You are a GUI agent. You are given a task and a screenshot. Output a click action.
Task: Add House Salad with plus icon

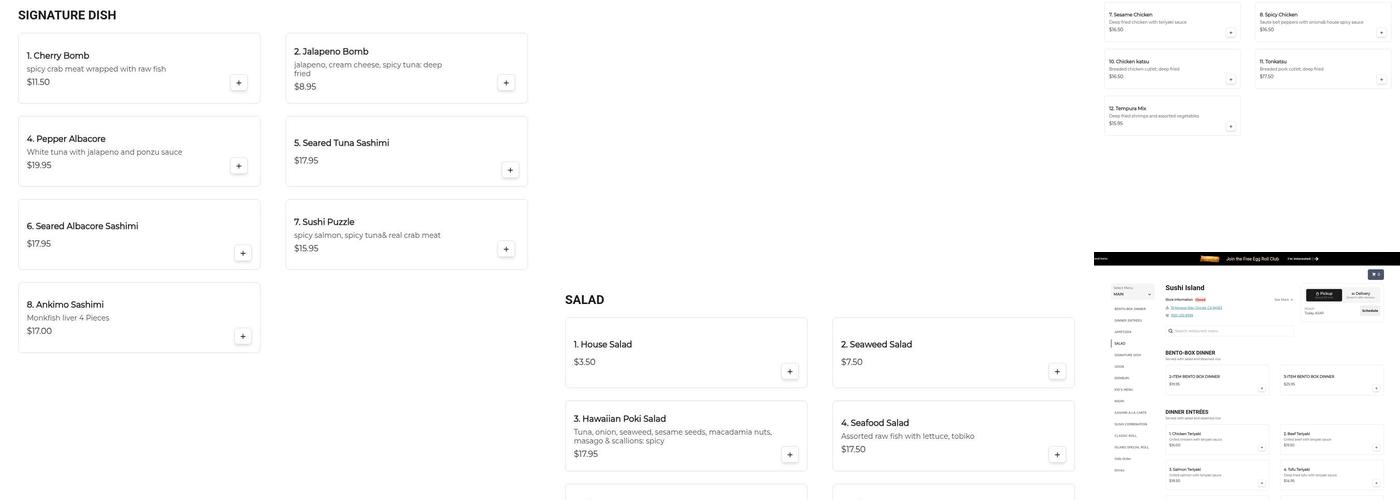coord(790,372)
